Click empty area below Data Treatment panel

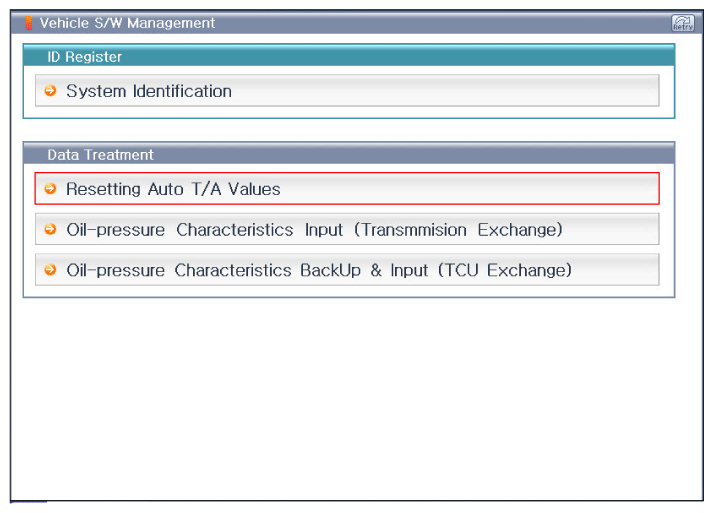click(x=349, y=396)
